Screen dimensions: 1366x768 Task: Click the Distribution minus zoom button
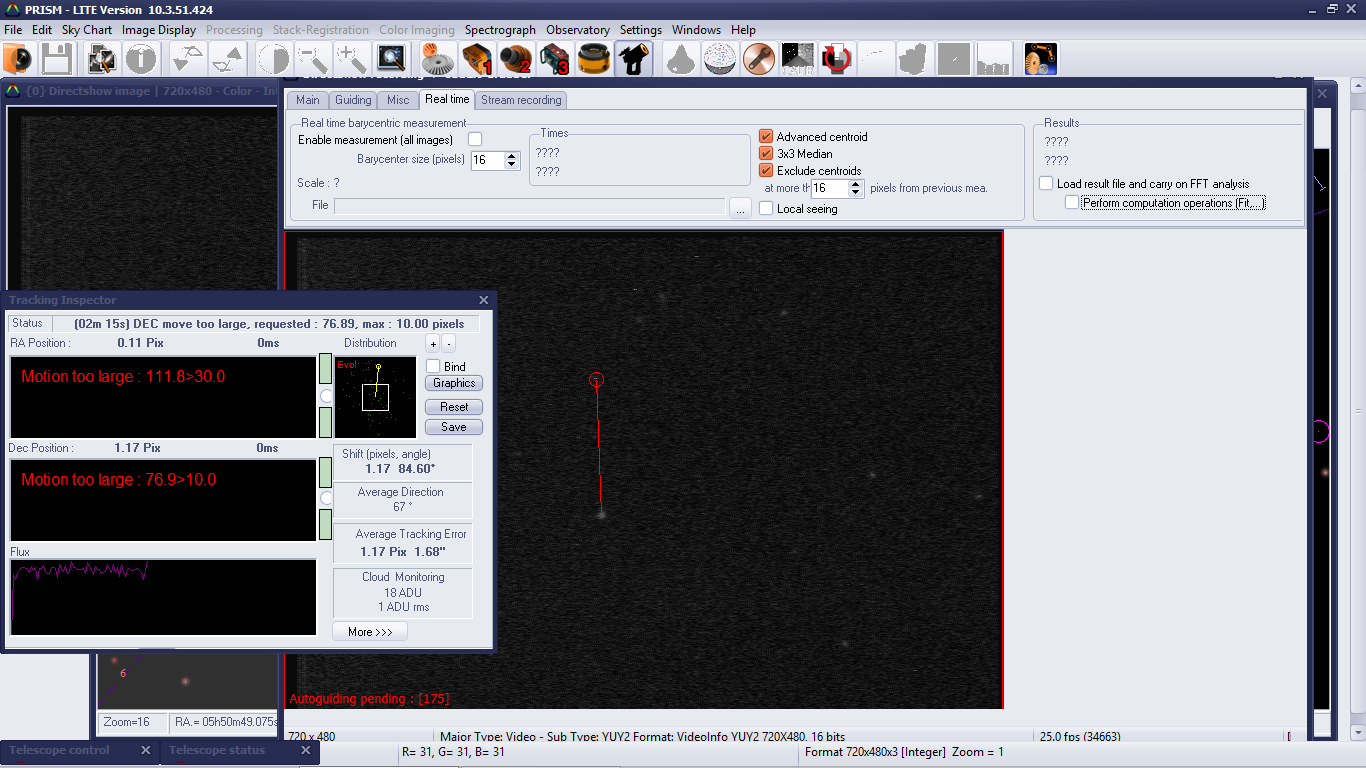click(x=449, y=343)
